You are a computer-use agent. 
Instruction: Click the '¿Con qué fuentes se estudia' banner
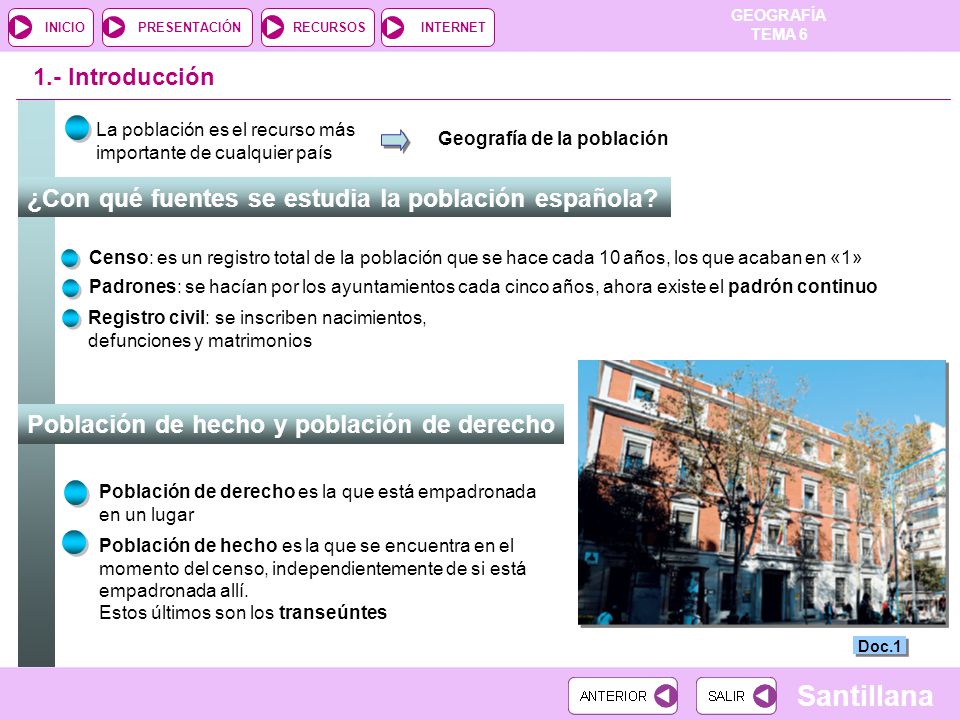[344, 198]
